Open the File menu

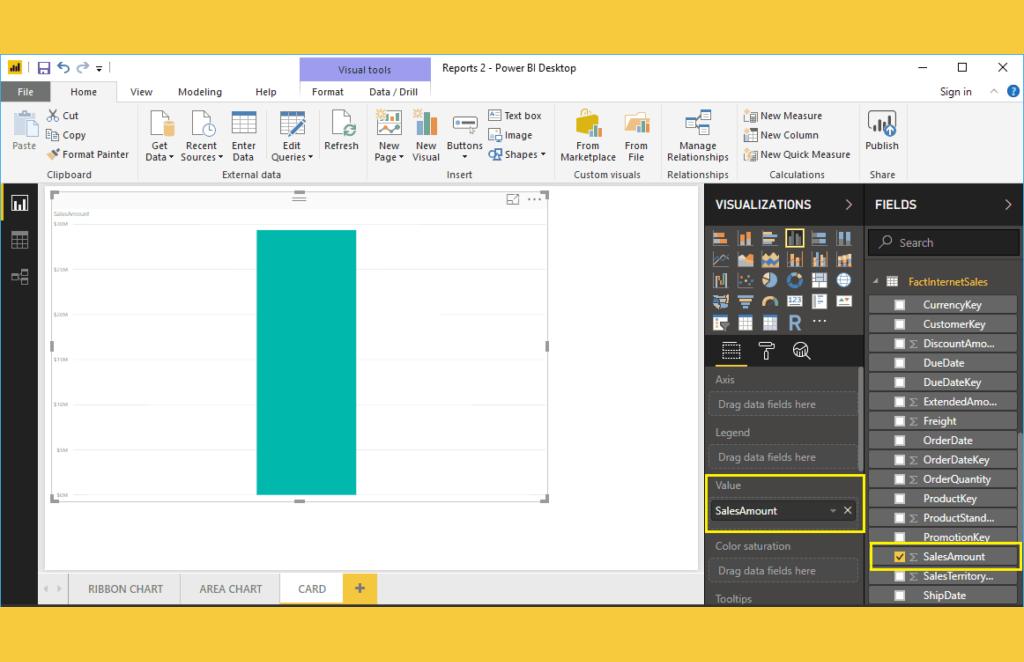(x=25, y=92)
